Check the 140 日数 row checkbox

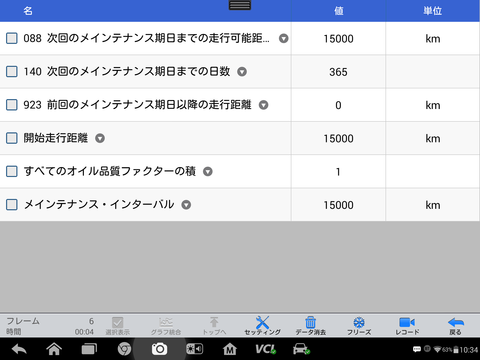click(12, 72)
